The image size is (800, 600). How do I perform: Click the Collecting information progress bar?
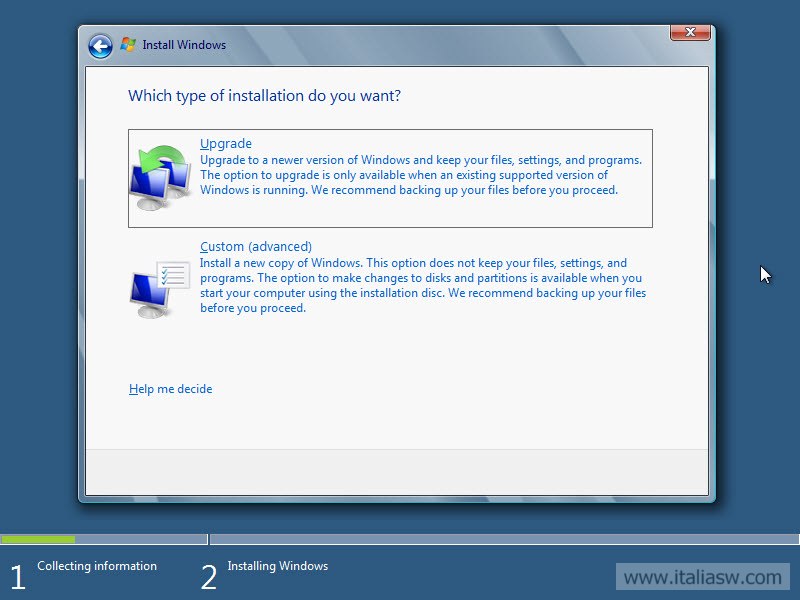(x=104, y=539)
